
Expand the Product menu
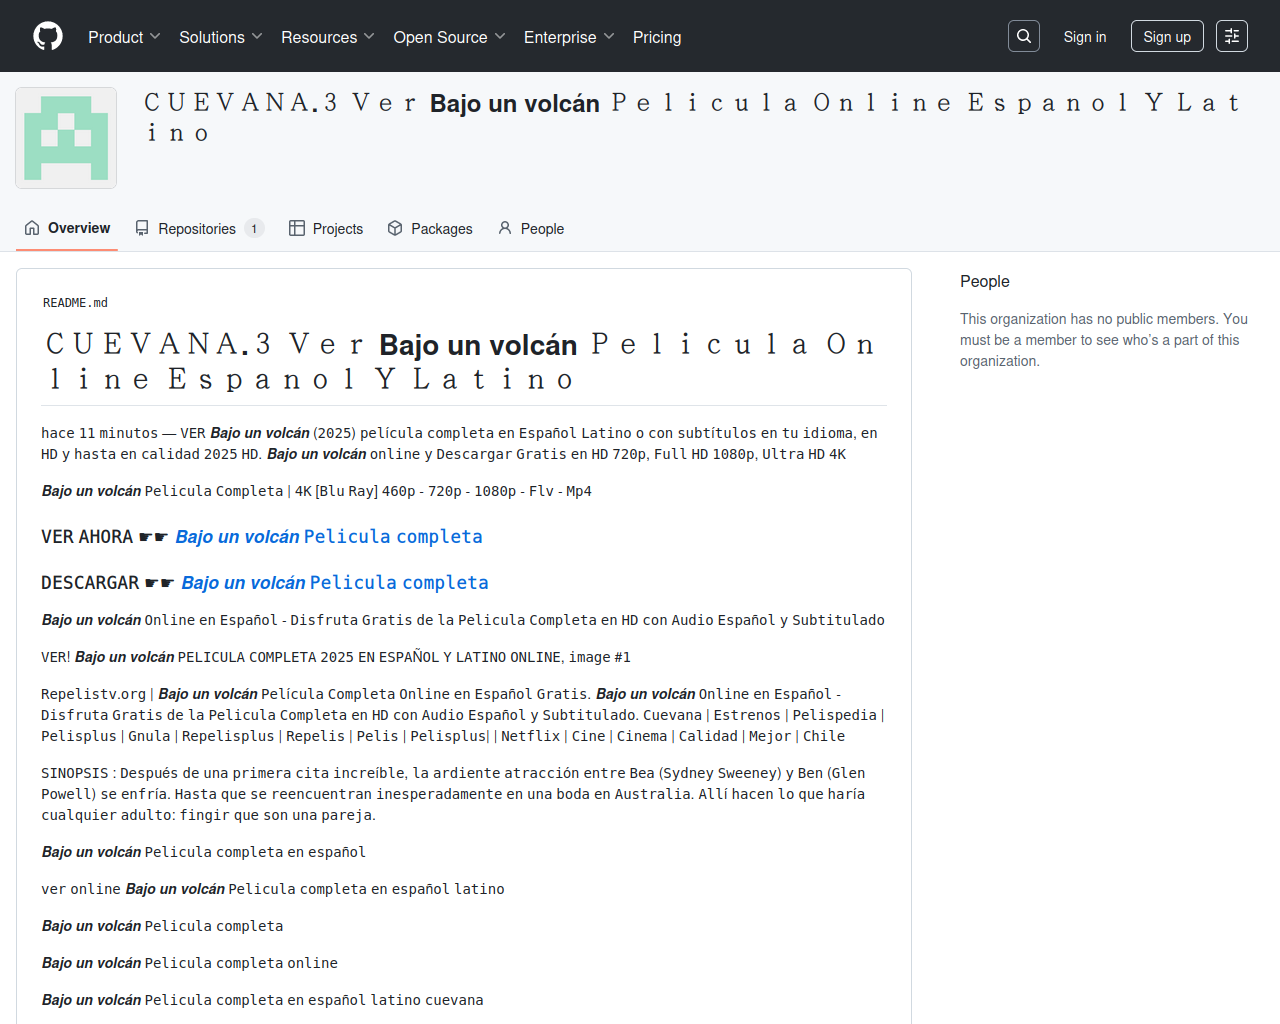[124, 37]
